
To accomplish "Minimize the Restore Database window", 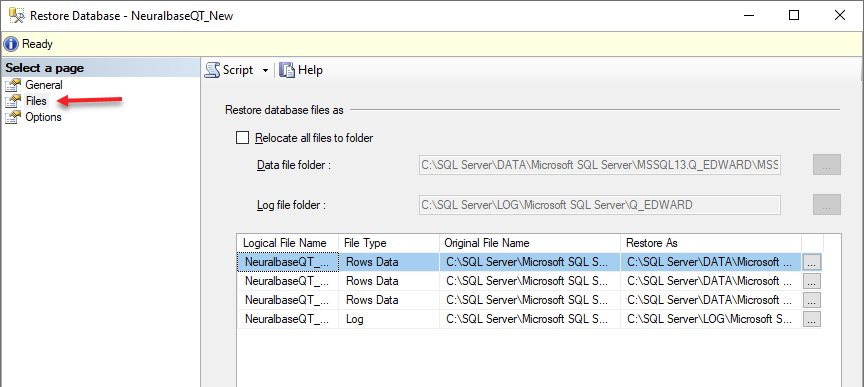I will click(x=748, y=15).
